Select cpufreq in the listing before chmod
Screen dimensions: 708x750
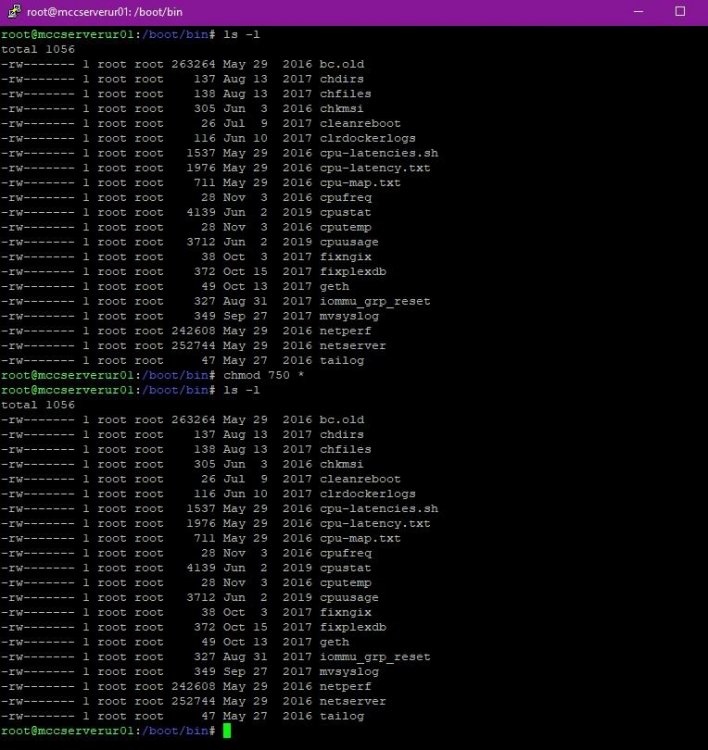click(345, 198)
